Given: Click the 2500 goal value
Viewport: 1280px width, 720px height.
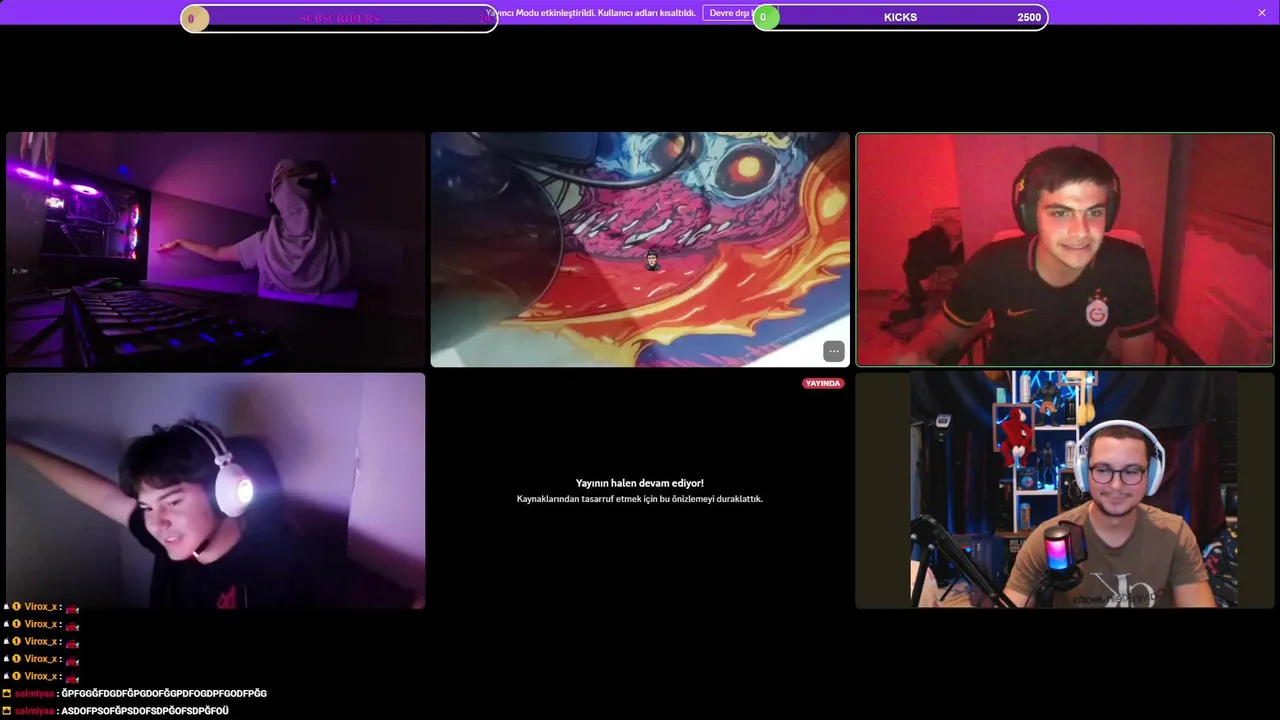Looking at the screenshot, I should pos(1029,17).
